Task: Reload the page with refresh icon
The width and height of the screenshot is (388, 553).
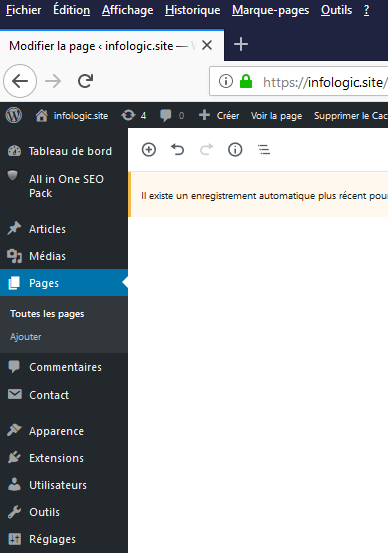Action: pos(85,81)
